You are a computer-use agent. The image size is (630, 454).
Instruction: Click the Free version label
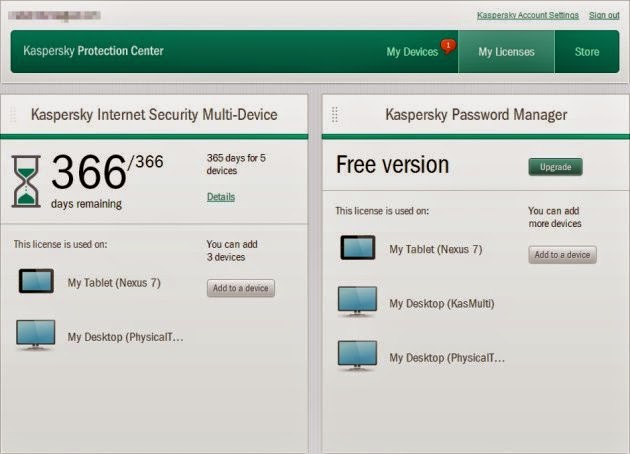(393, 165)
